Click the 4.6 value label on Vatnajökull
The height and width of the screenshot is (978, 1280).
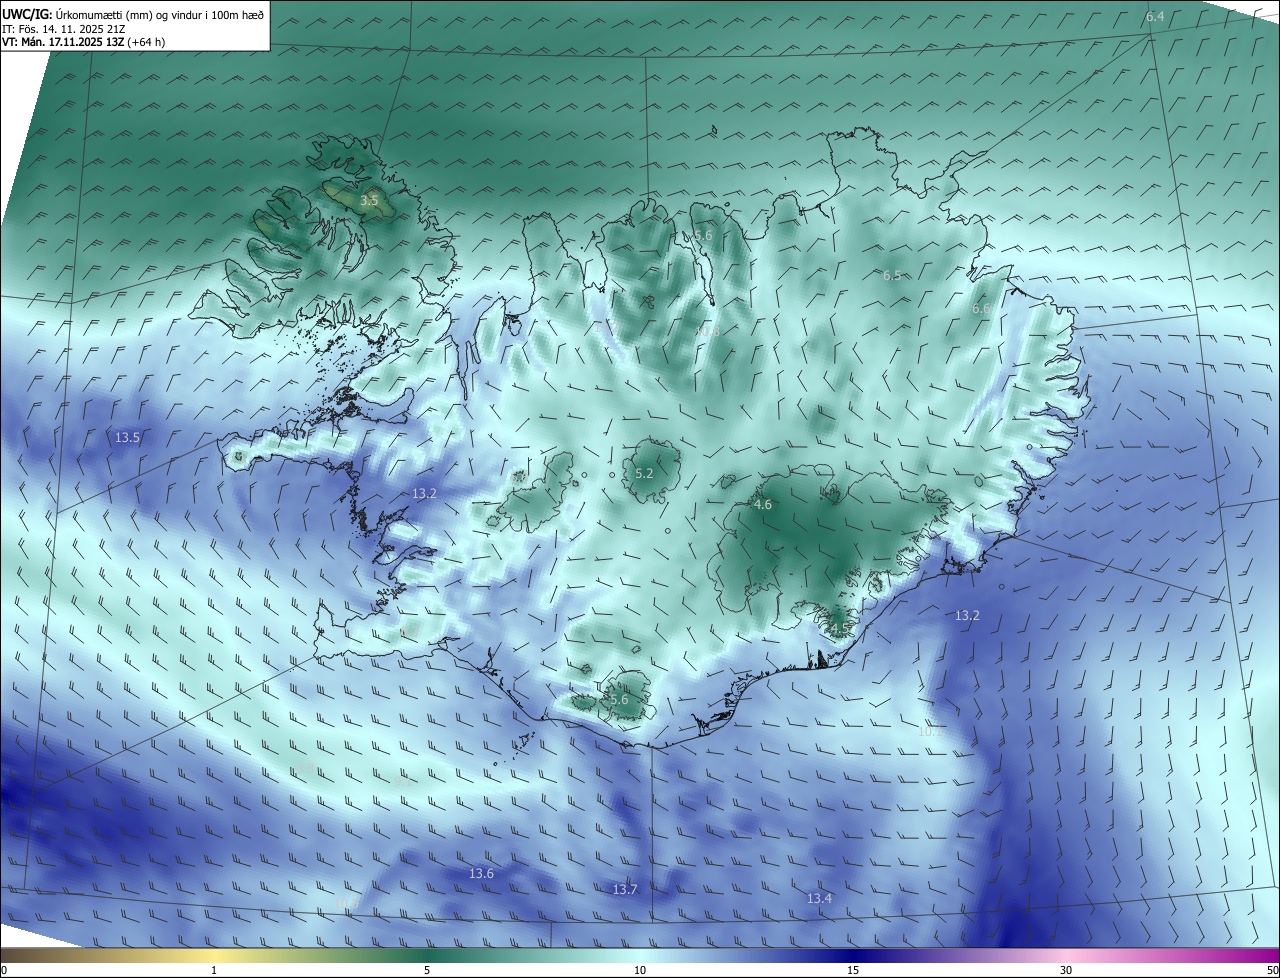point(762,505)
